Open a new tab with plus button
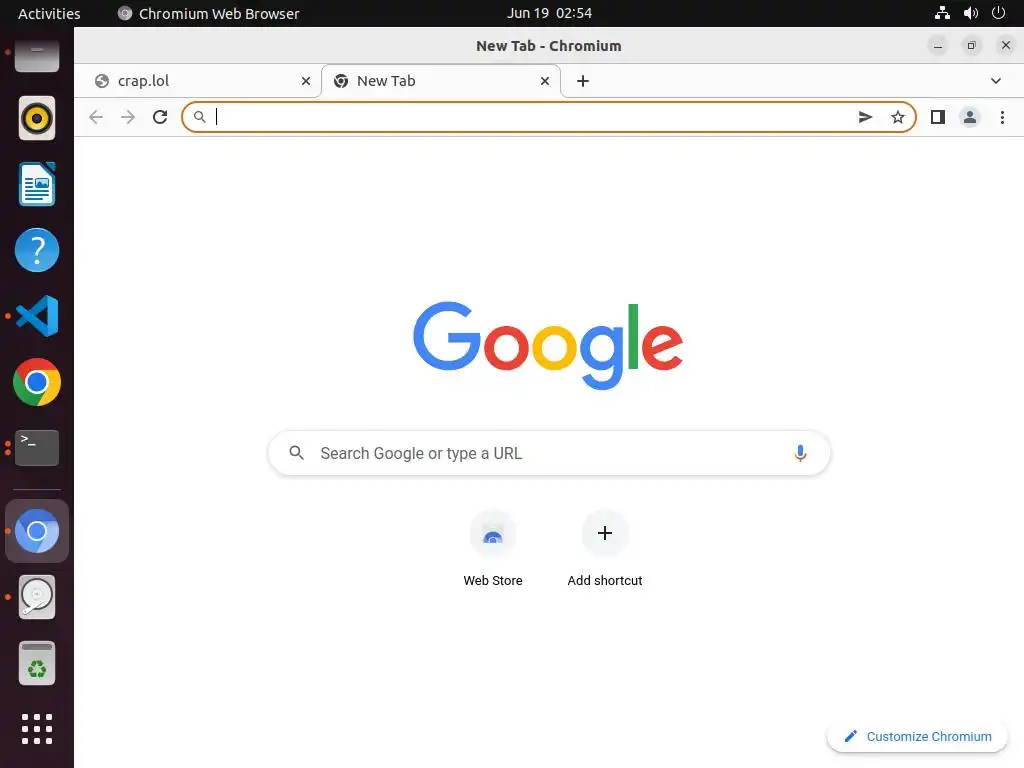1024x768 pixels. (x=583, y=81)
